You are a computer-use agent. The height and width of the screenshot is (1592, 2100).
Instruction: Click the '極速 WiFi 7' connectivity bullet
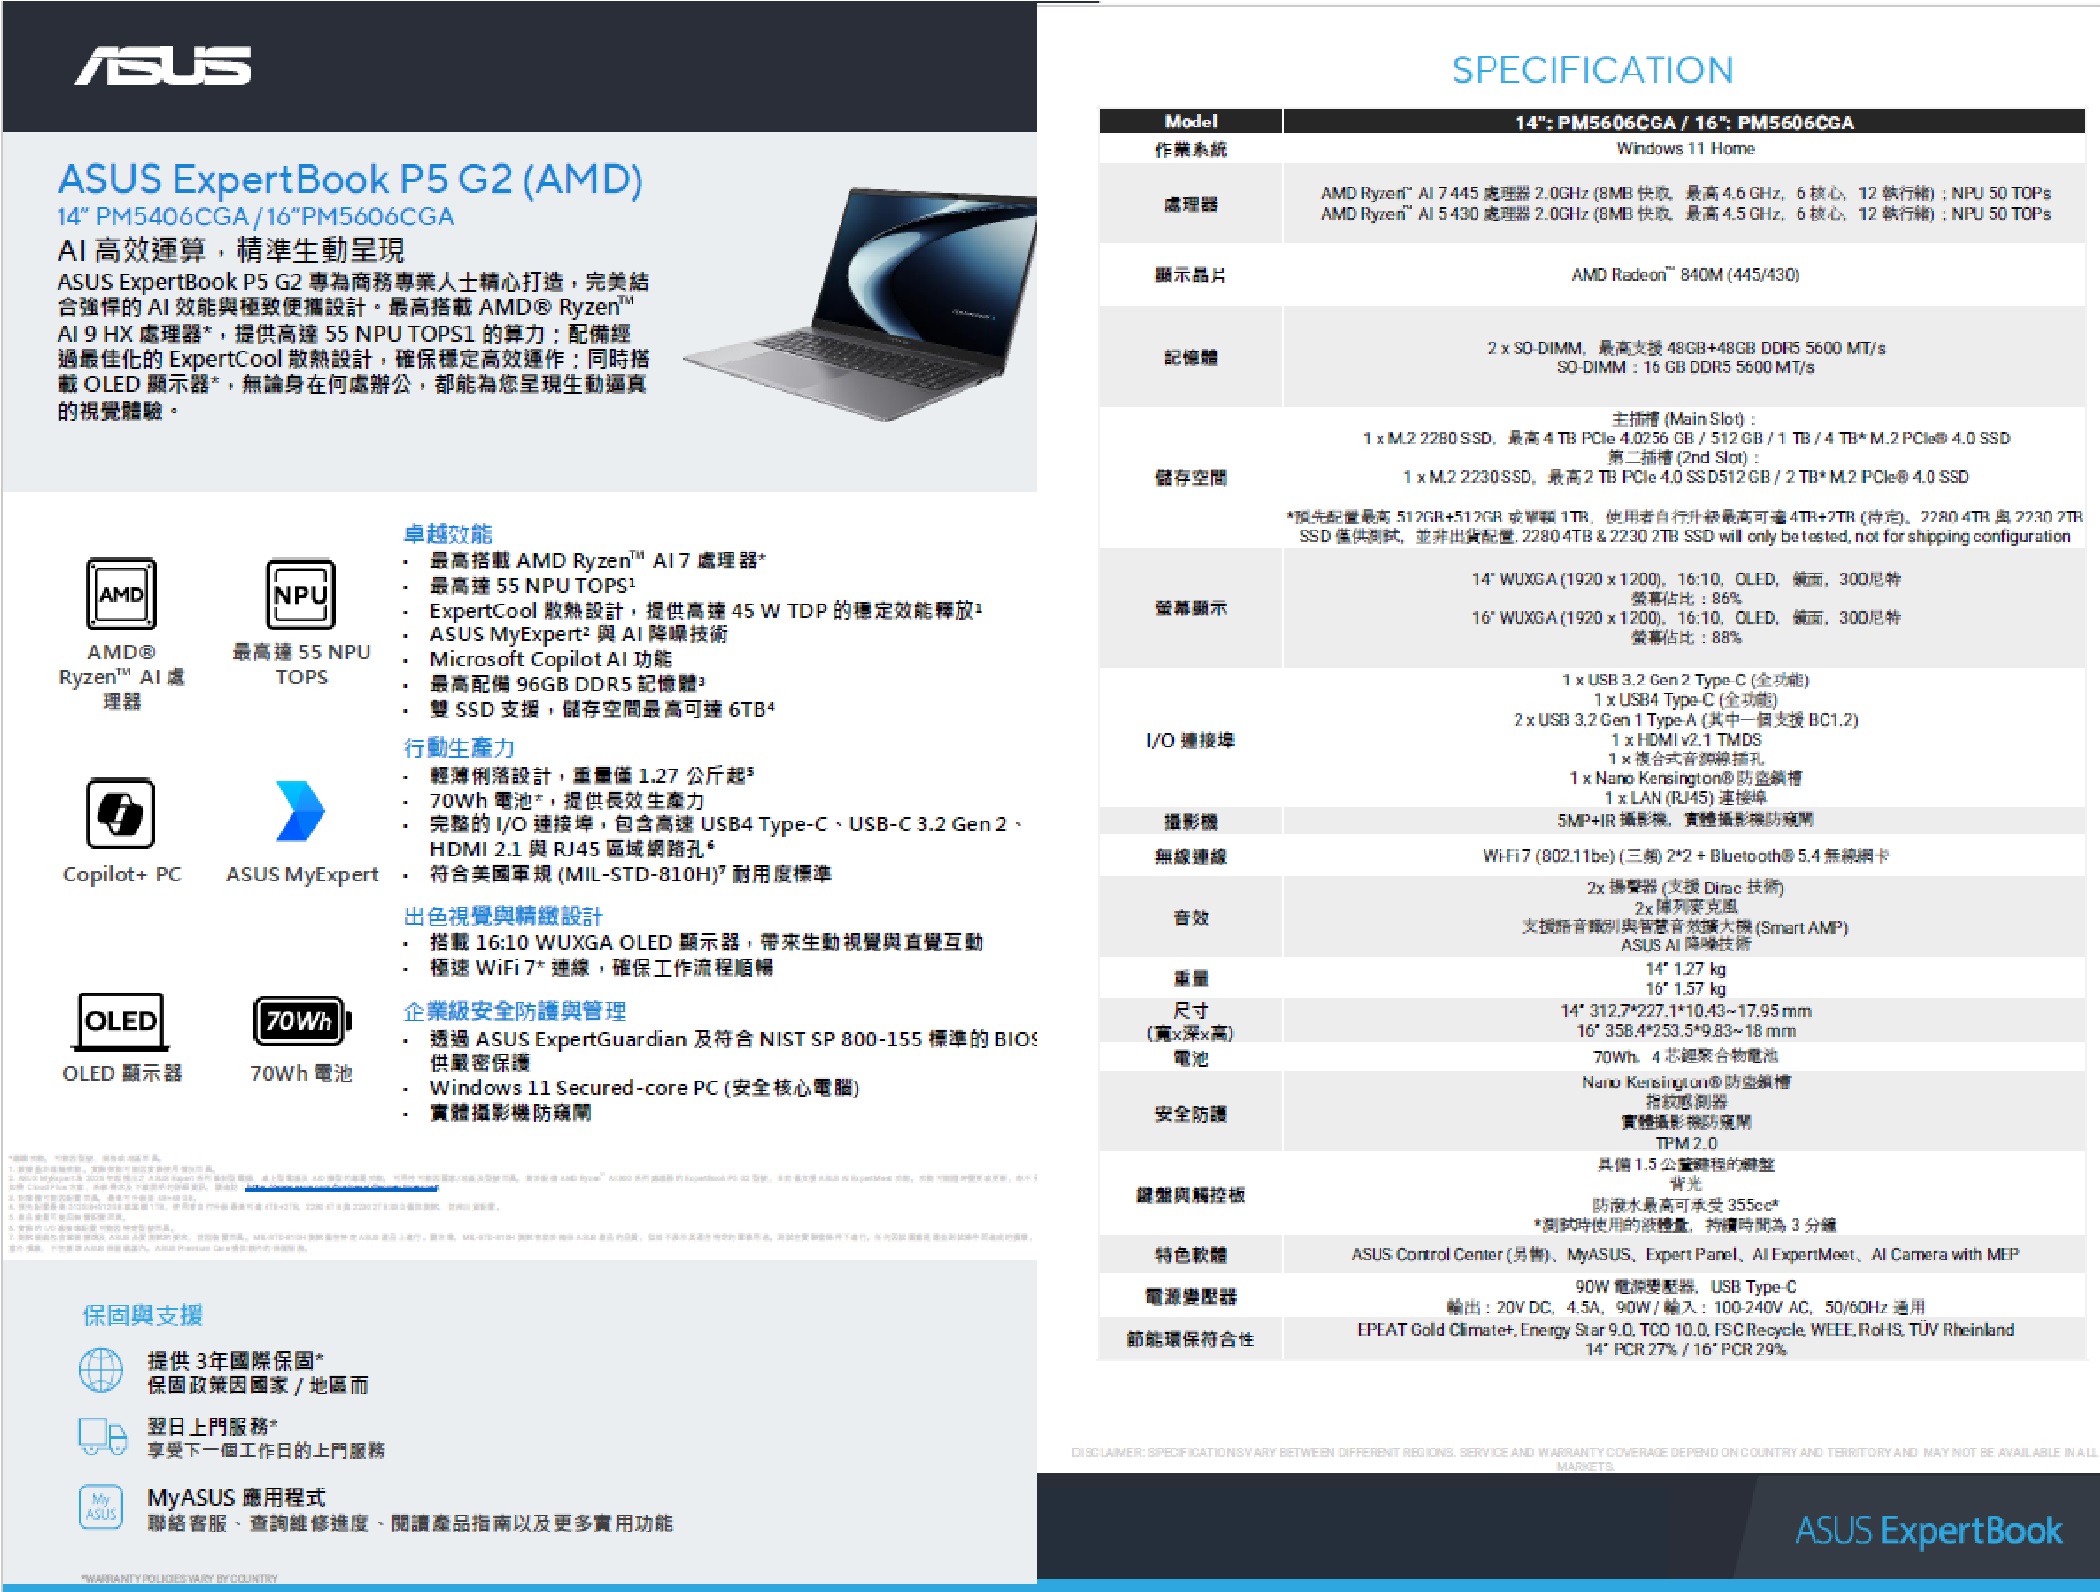tap(601, 968)
